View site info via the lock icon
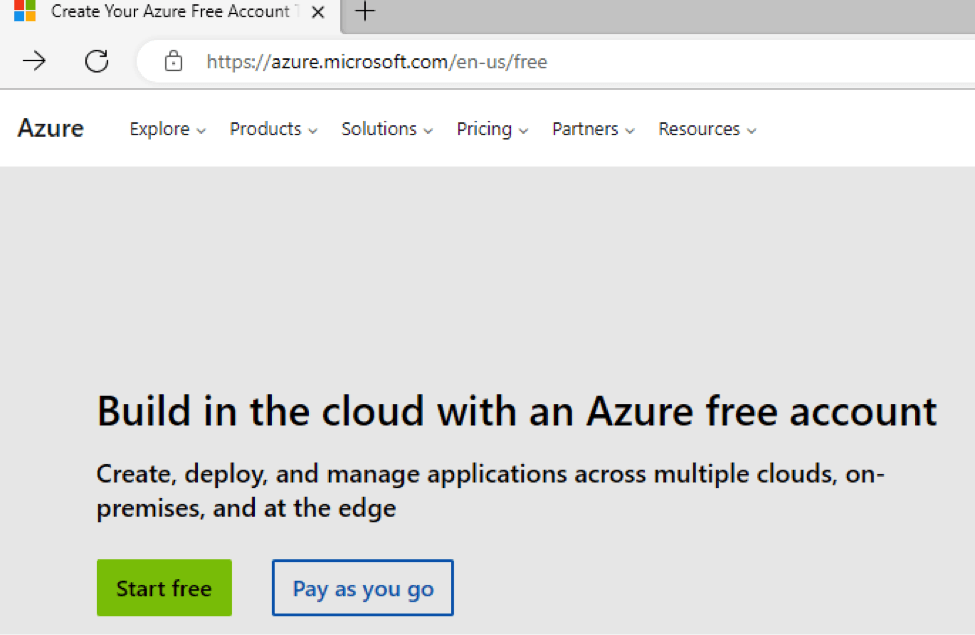Viewport: 975px width, 635px height. [174, 61]
